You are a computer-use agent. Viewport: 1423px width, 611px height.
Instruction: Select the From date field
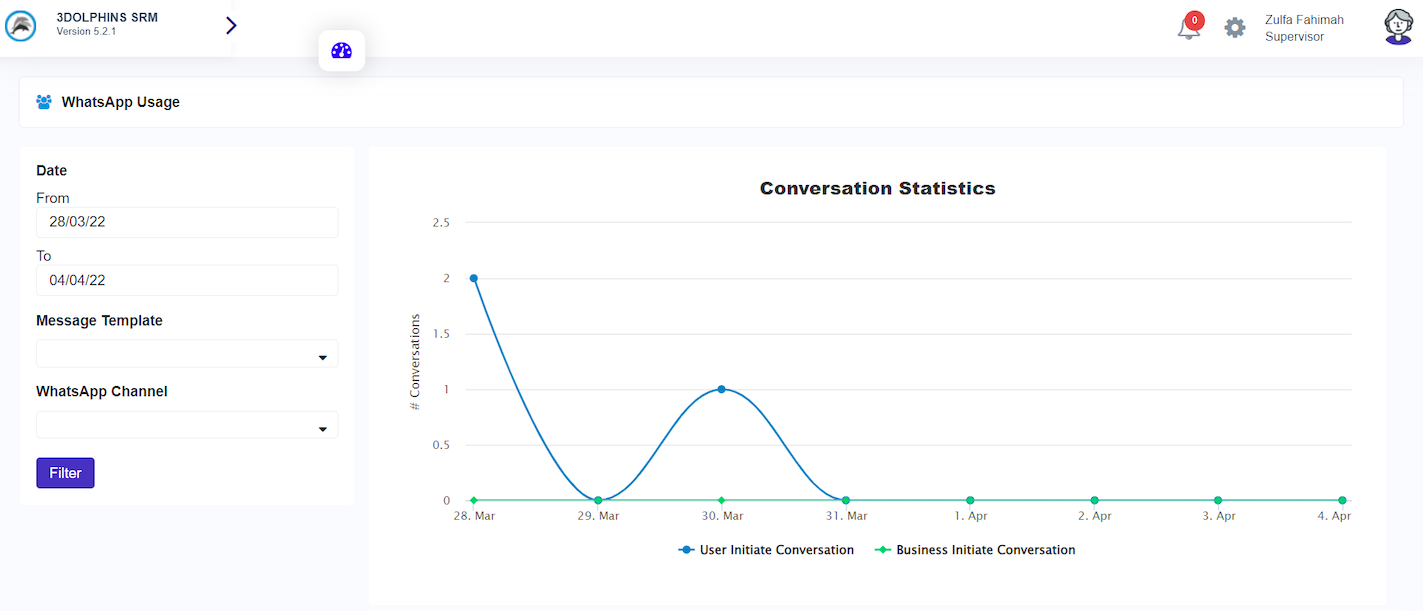pyautogui.click(x=187, y=222)
